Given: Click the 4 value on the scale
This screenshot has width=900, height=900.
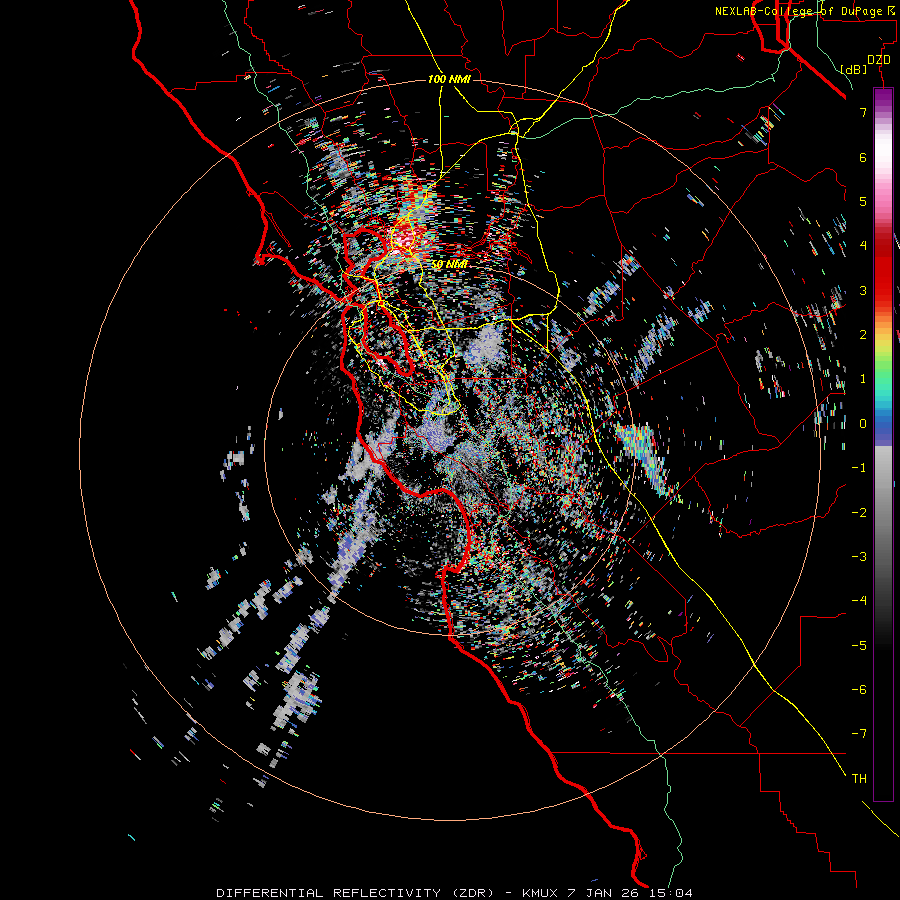Looking at the screenshot, I should [863, 245].
